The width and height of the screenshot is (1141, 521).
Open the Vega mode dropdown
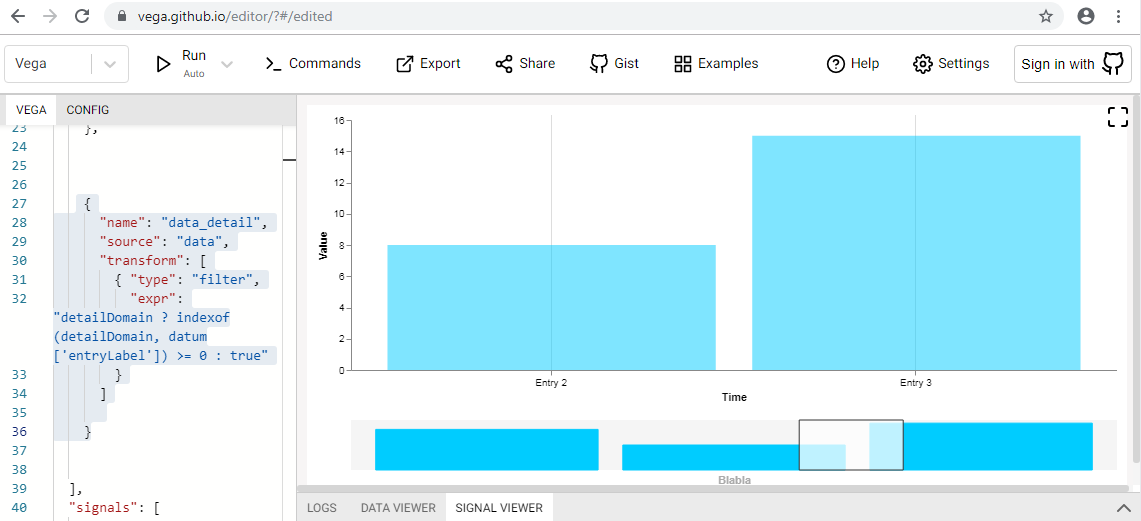[67, 64]
